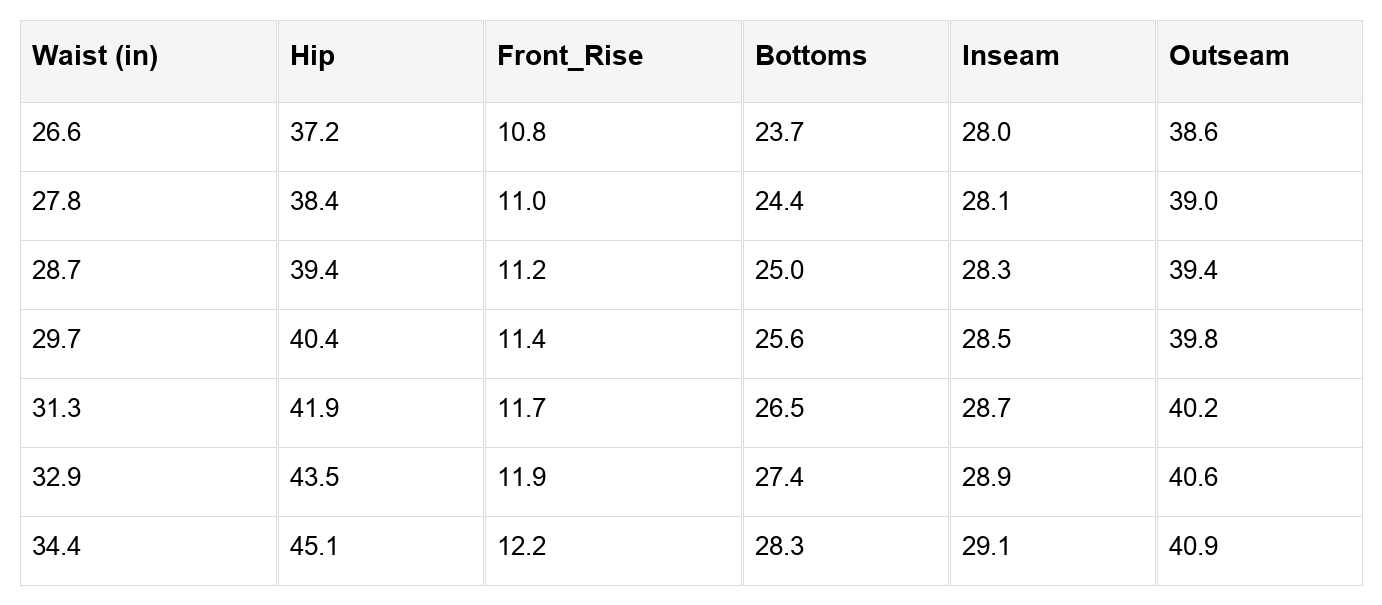Click the inseam value 28.7
This screenshot has width=1382, height=605.
[986, 409]
